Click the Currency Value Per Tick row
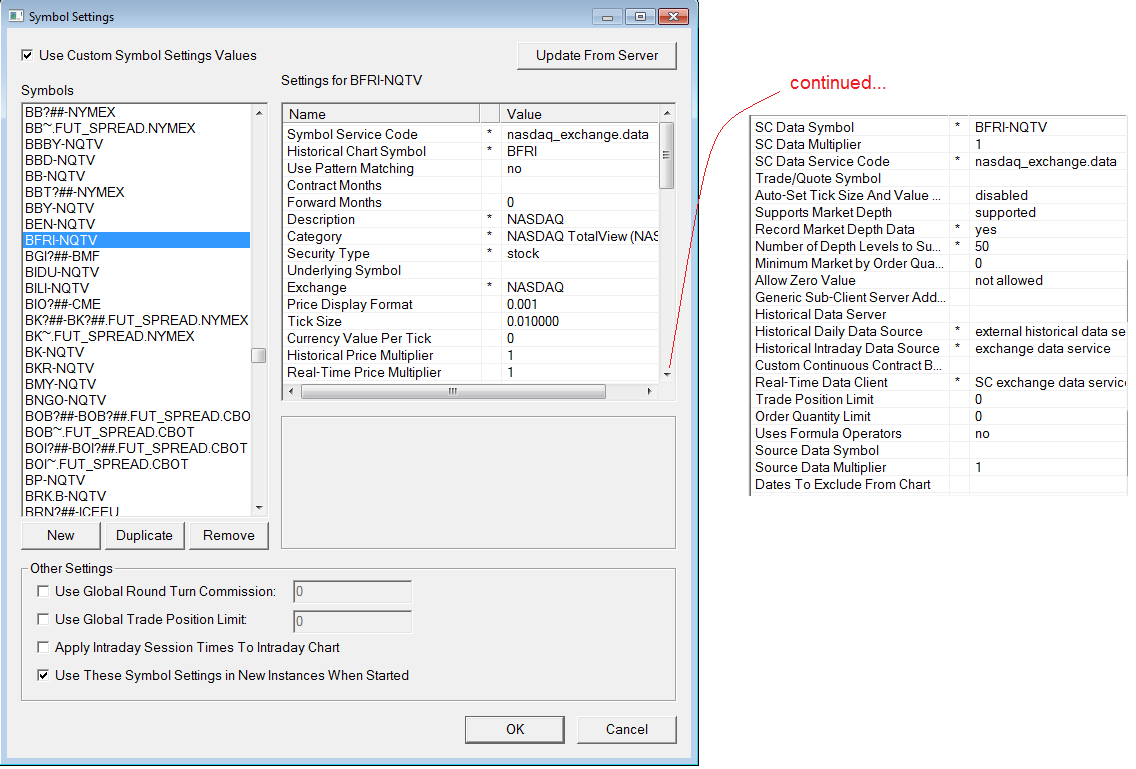 click(471, 338)
